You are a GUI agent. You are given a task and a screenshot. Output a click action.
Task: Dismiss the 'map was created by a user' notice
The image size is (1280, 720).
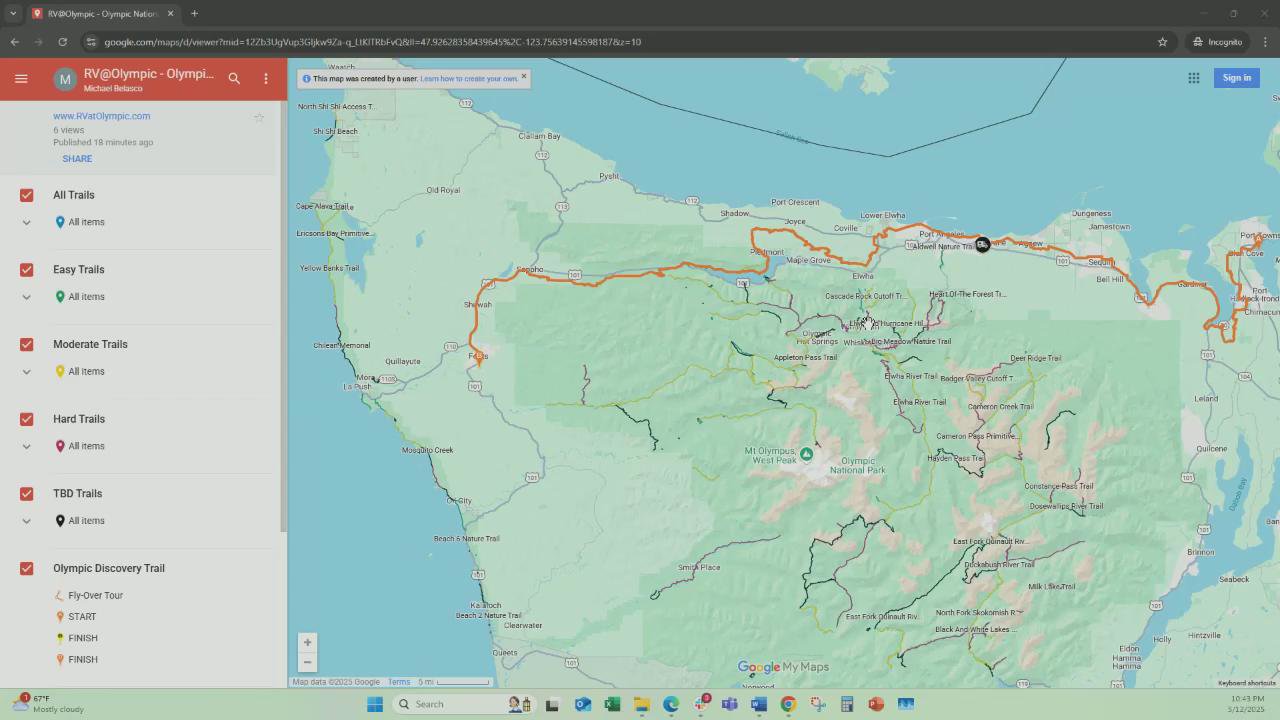(523, 76)
